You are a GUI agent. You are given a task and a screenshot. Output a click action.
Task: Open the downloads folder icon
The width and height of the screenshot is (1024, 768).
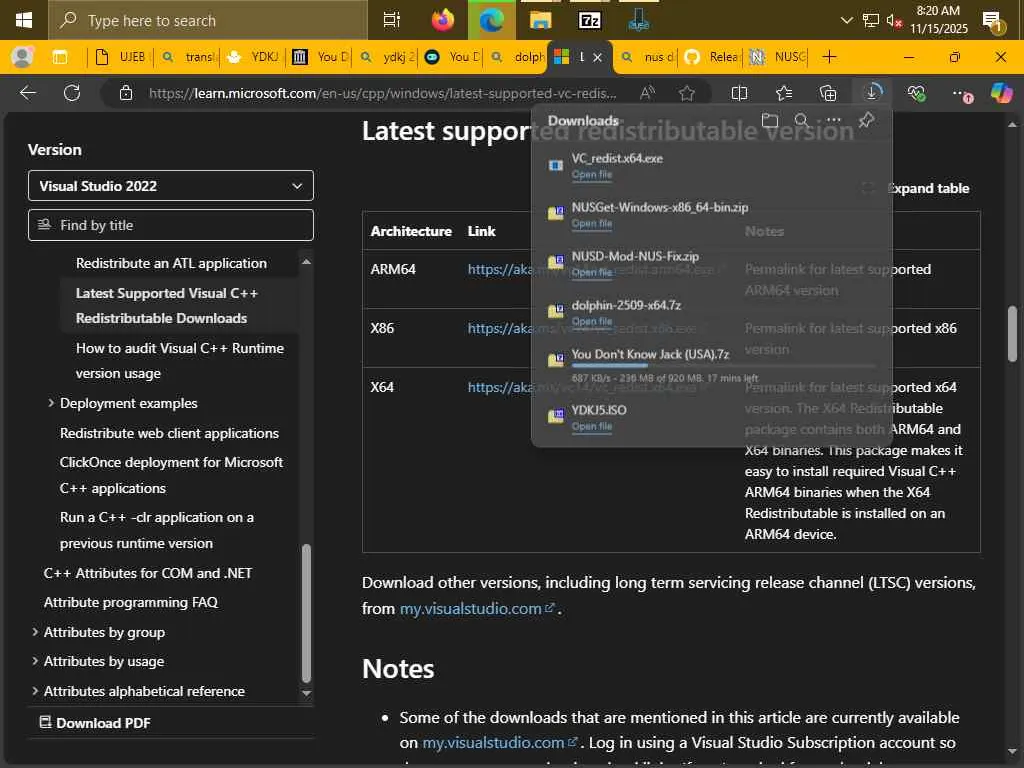point(770,120)
